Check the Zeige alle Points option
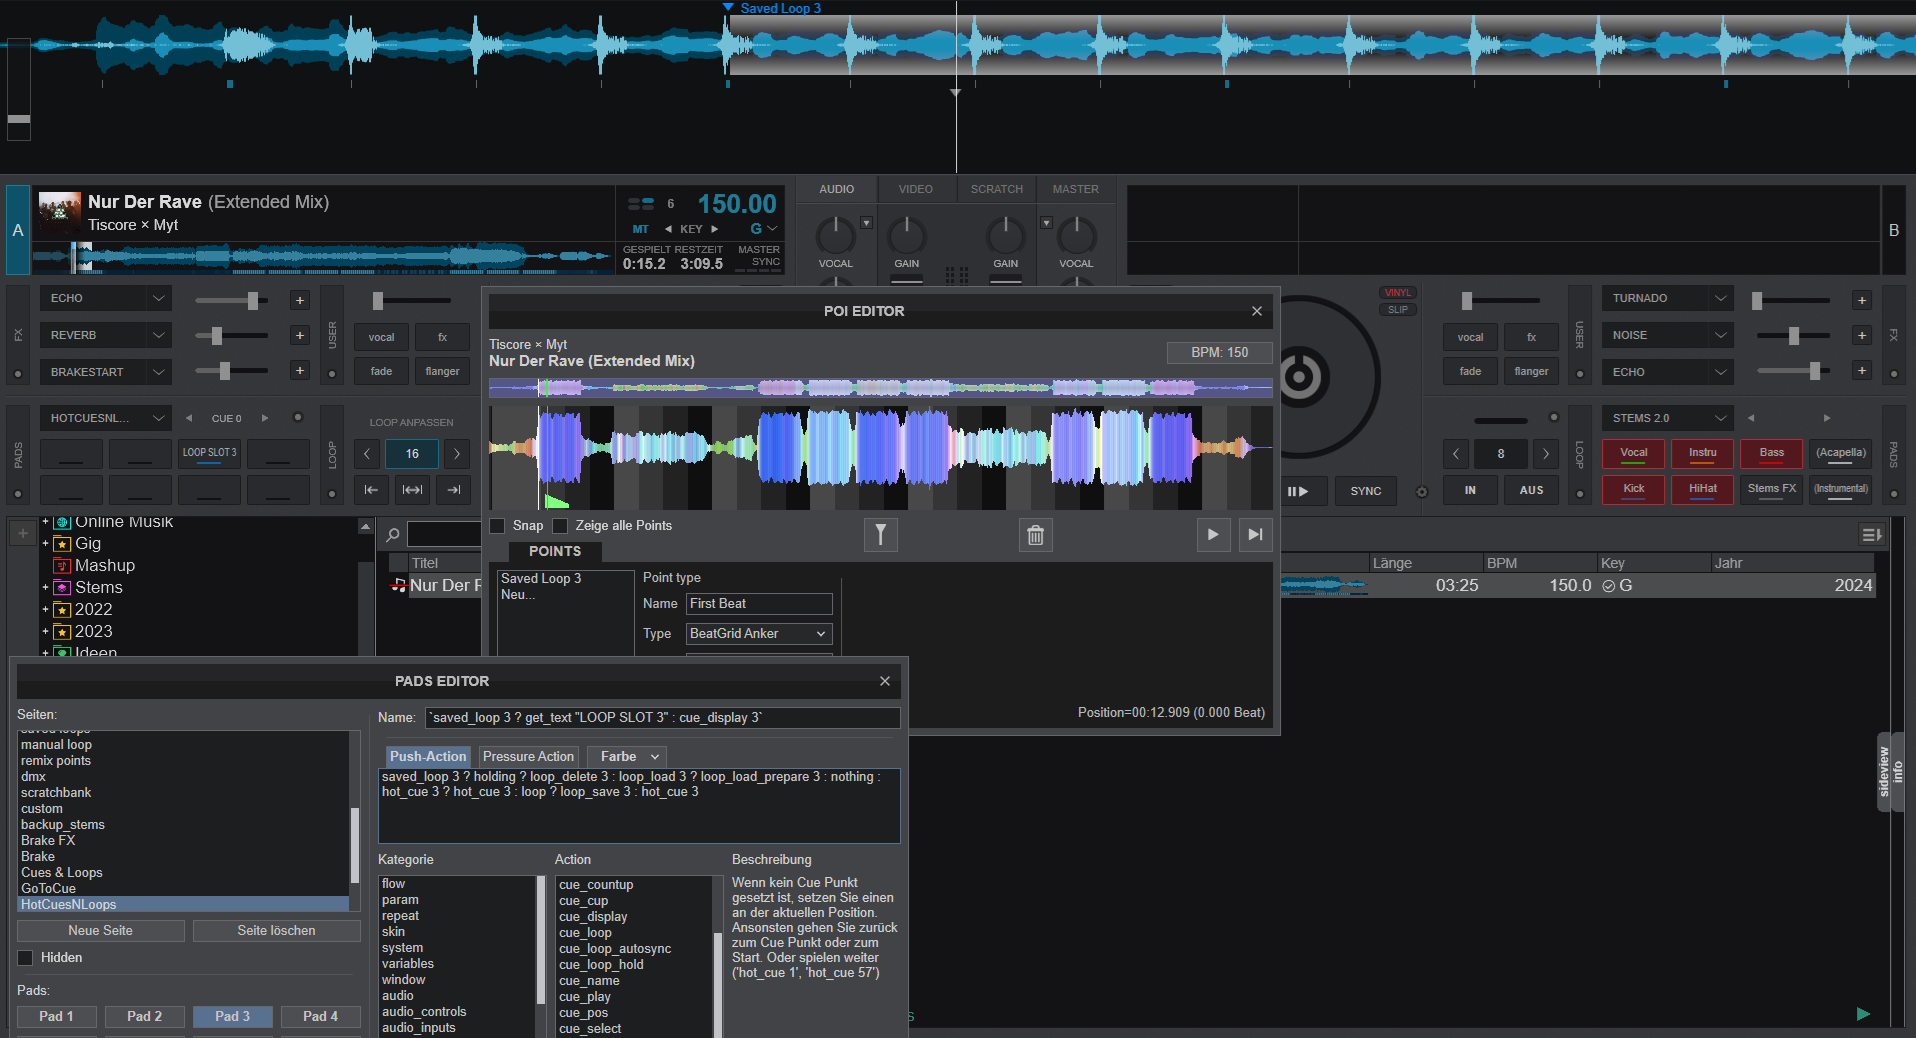The height and width of the screenshot is (1038, 1916). pyautogui.click(x=560, y=526)
